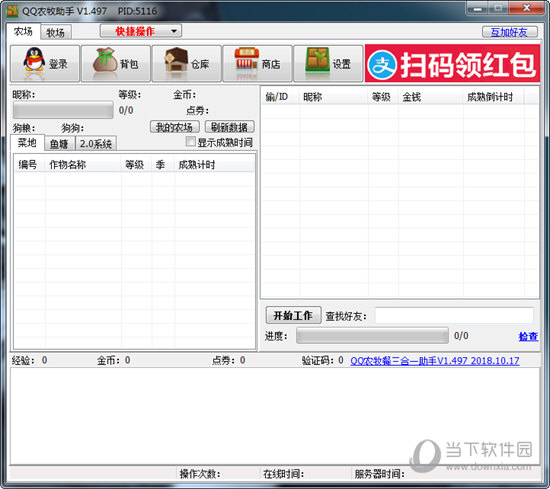Select the 鱼塘 tab

pyautogui.click(x=59, y=144)
